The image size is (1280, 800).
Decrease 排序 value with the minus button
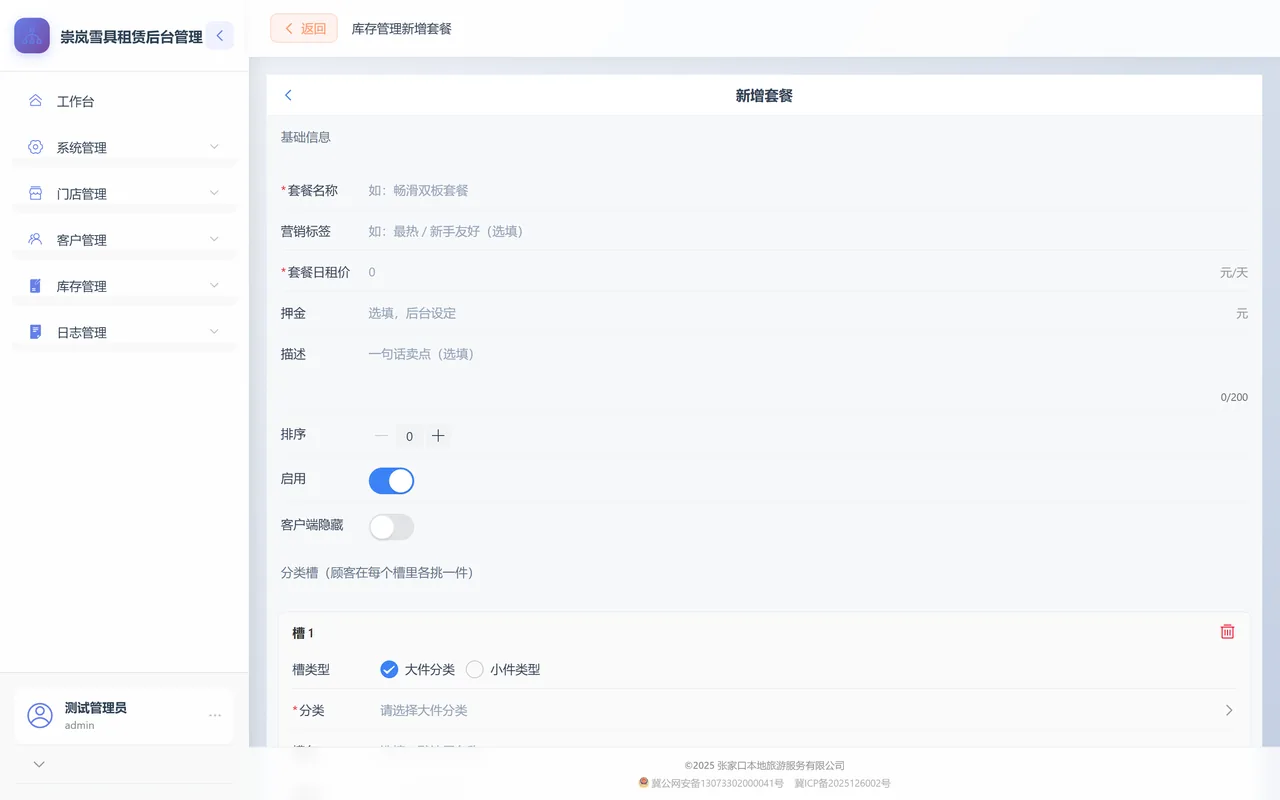pos(381,436)
